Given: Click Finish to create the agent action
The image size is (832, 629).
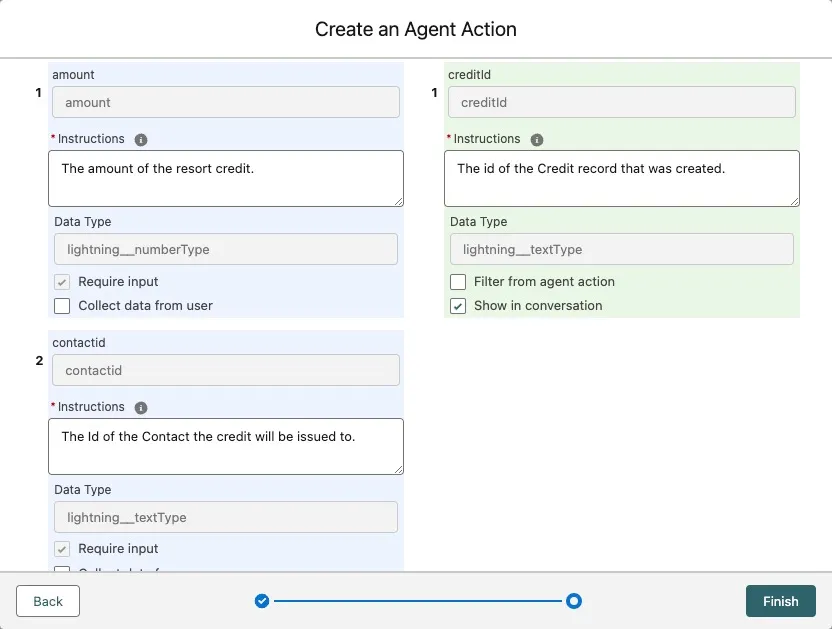Looking at the screenshot, I should (x=780, y=601).
